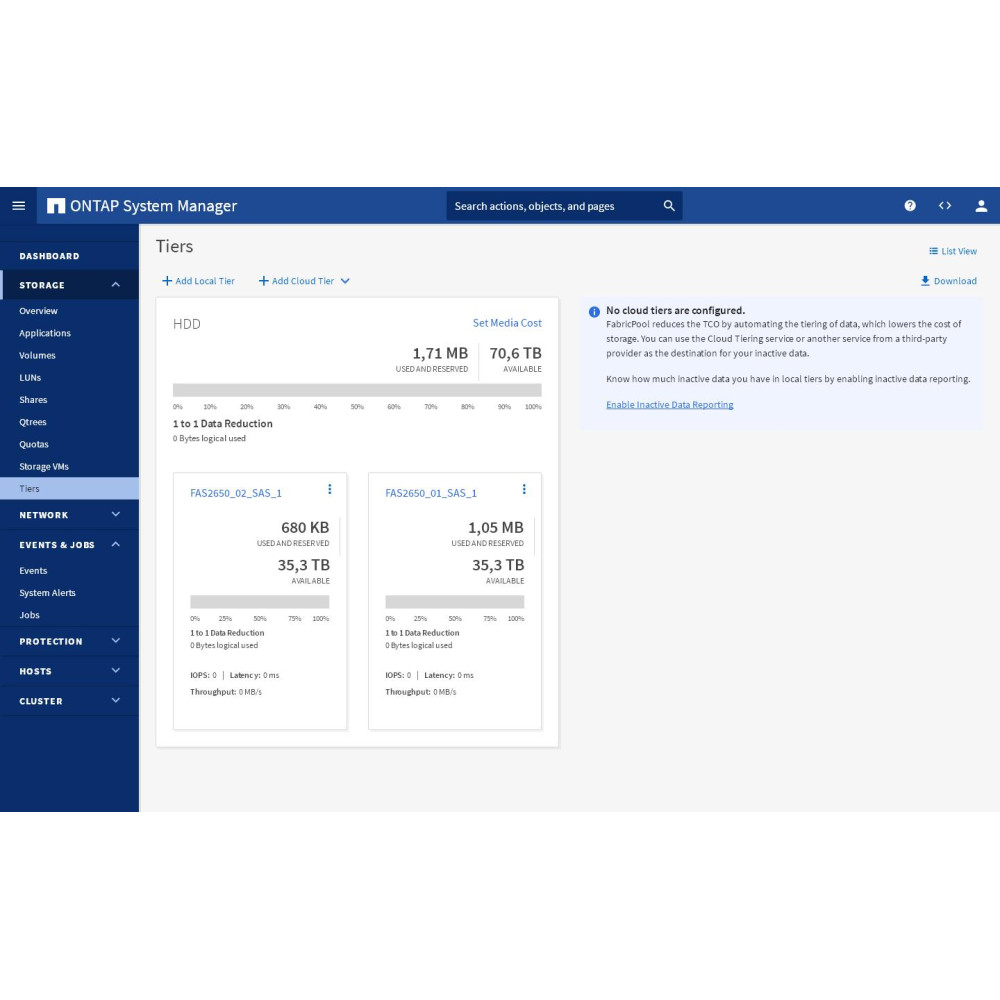Click the HDD capacity usage bar
Screen dimensions: 1000x1000
coord(357,390)
